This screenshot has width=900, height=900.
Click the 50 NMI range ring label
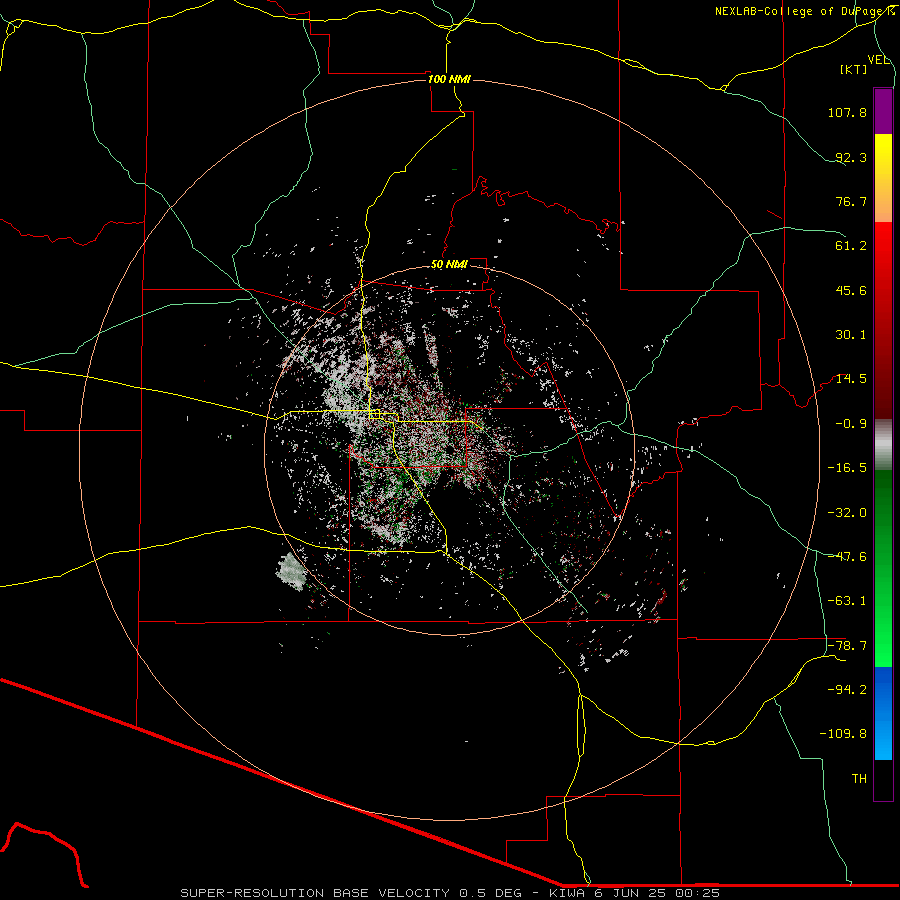[449, 265]
